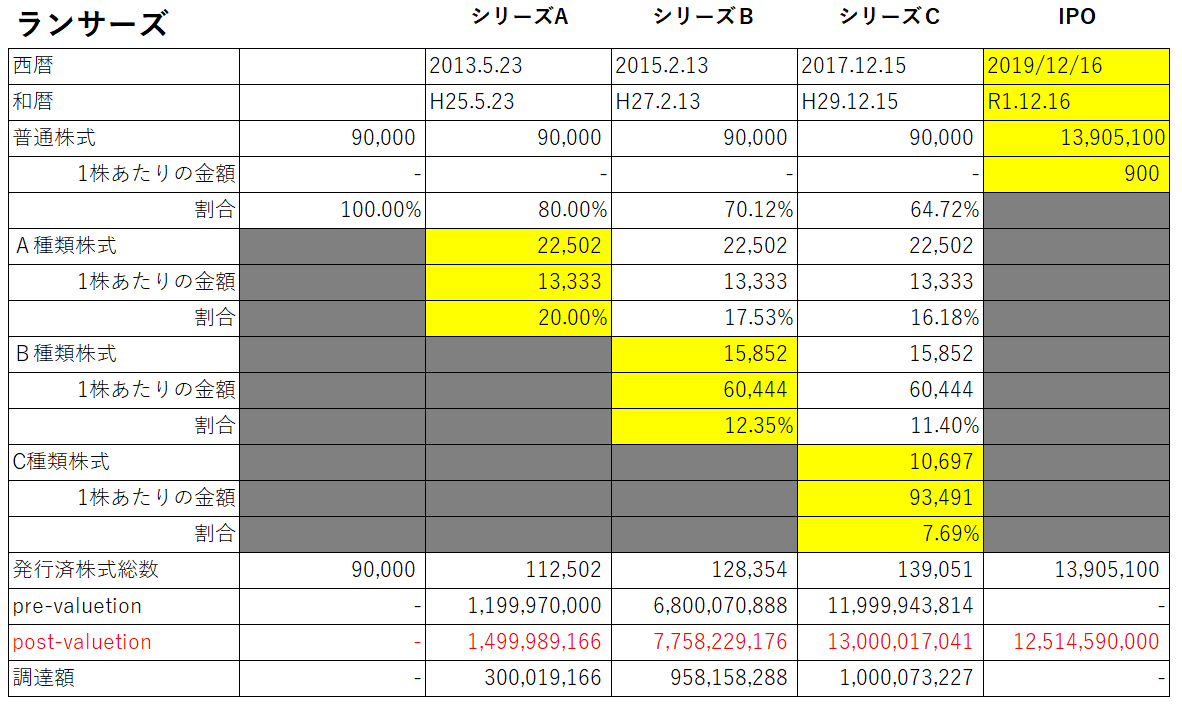
Task: Click the yellow 20.00% cell
Action: point(519,318)
